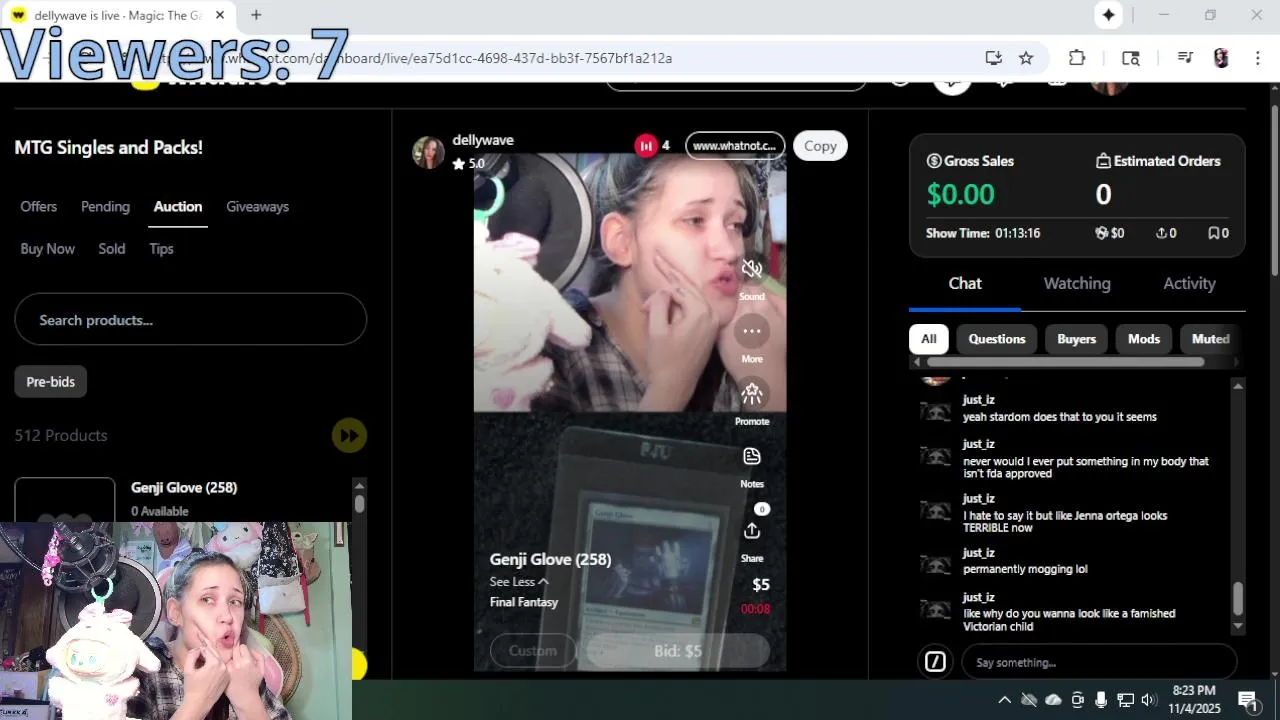Image resolution: width=1280 pixels, height=720 pixels.
Task: Open Chrome side search icon
Action: (1131, 58)
